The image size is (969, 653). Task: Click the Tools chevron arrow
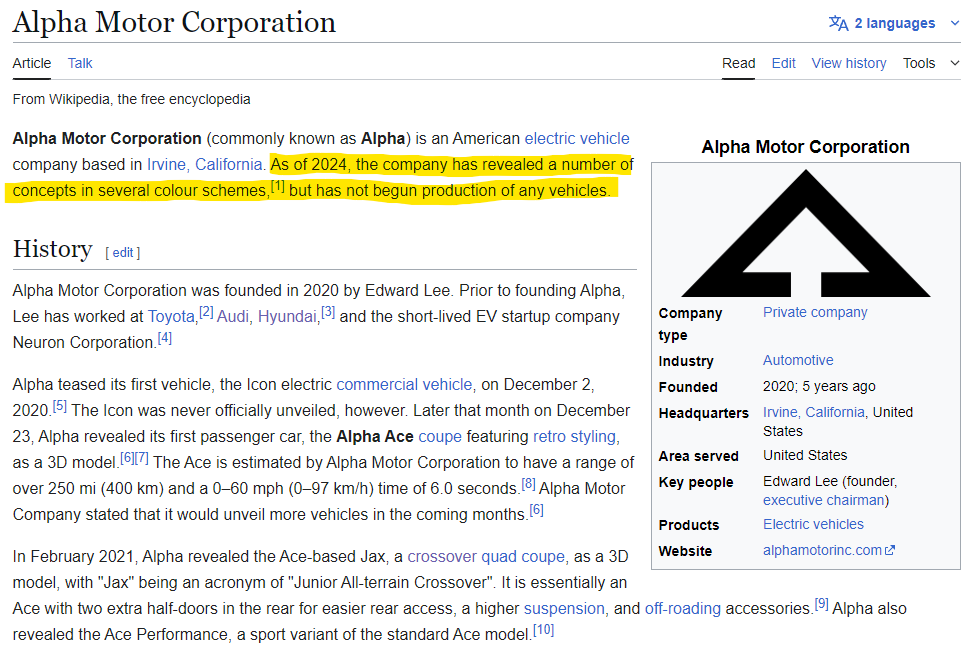(955, 63)
